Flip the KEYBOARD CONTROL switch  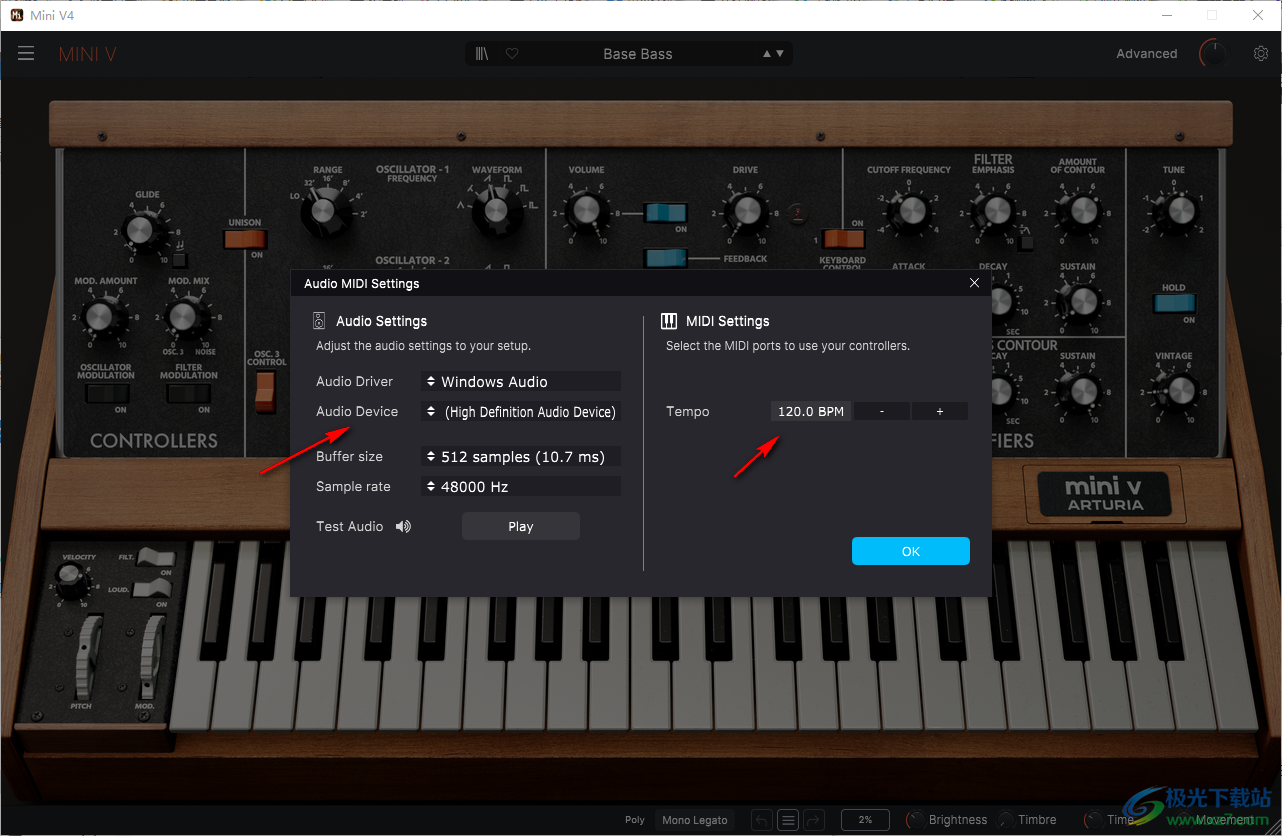841,238
